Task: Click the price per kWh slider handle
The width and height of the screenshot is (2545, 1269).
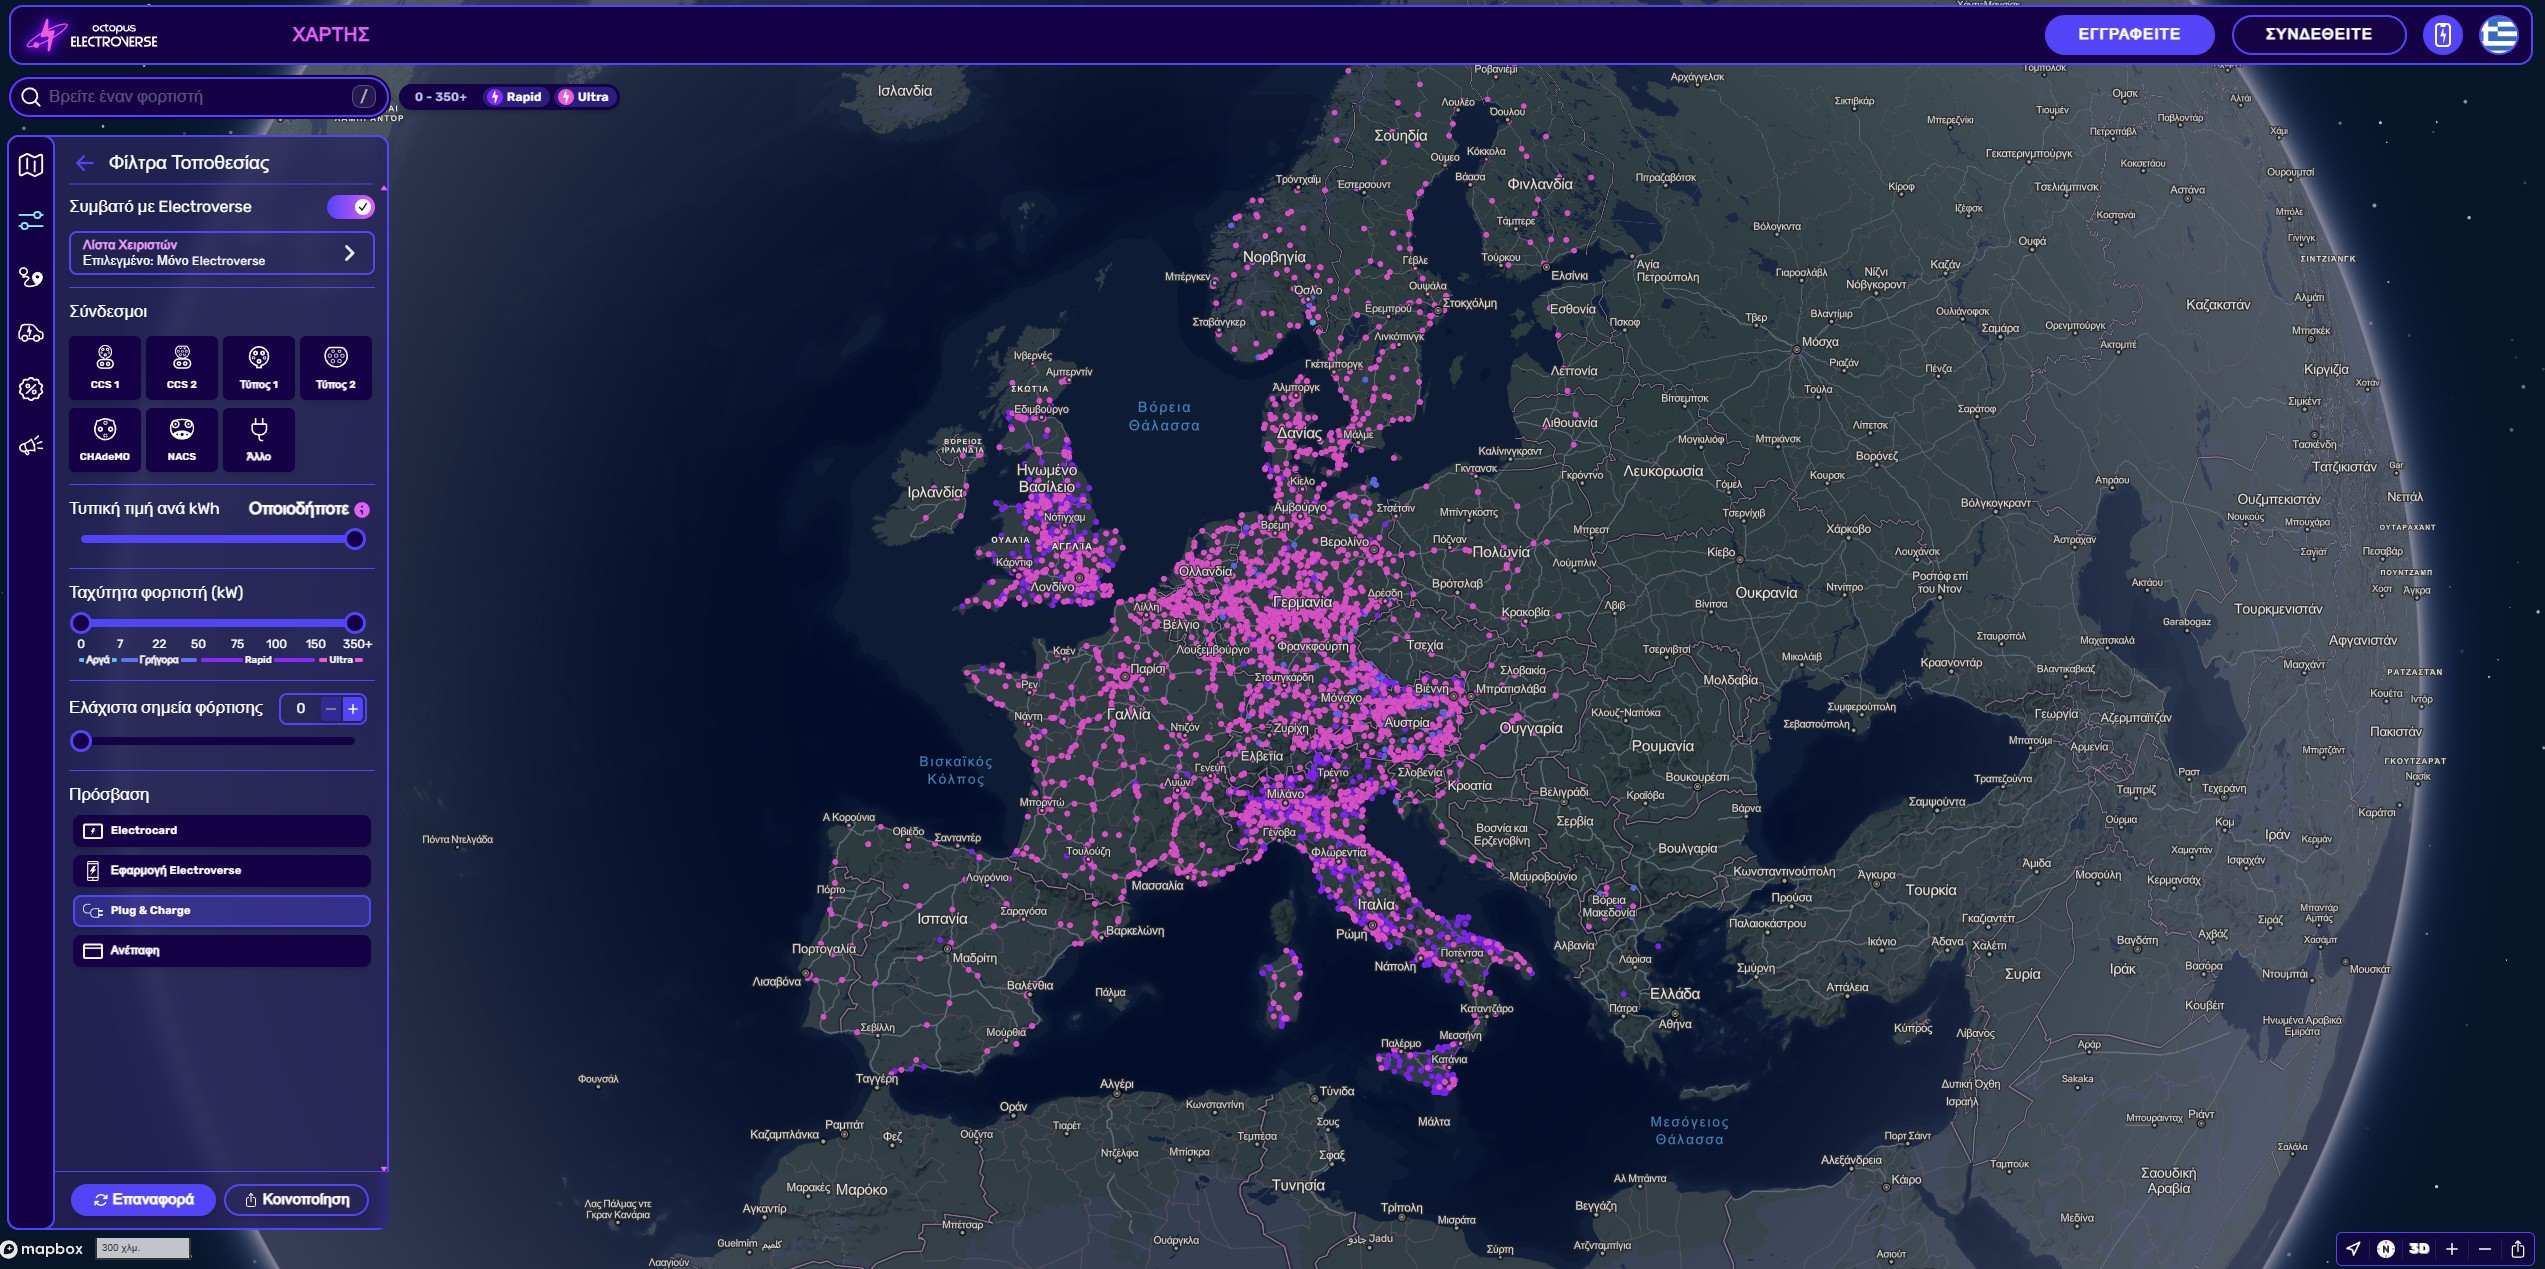Action: pyautogui.click(x=354, y=540)
